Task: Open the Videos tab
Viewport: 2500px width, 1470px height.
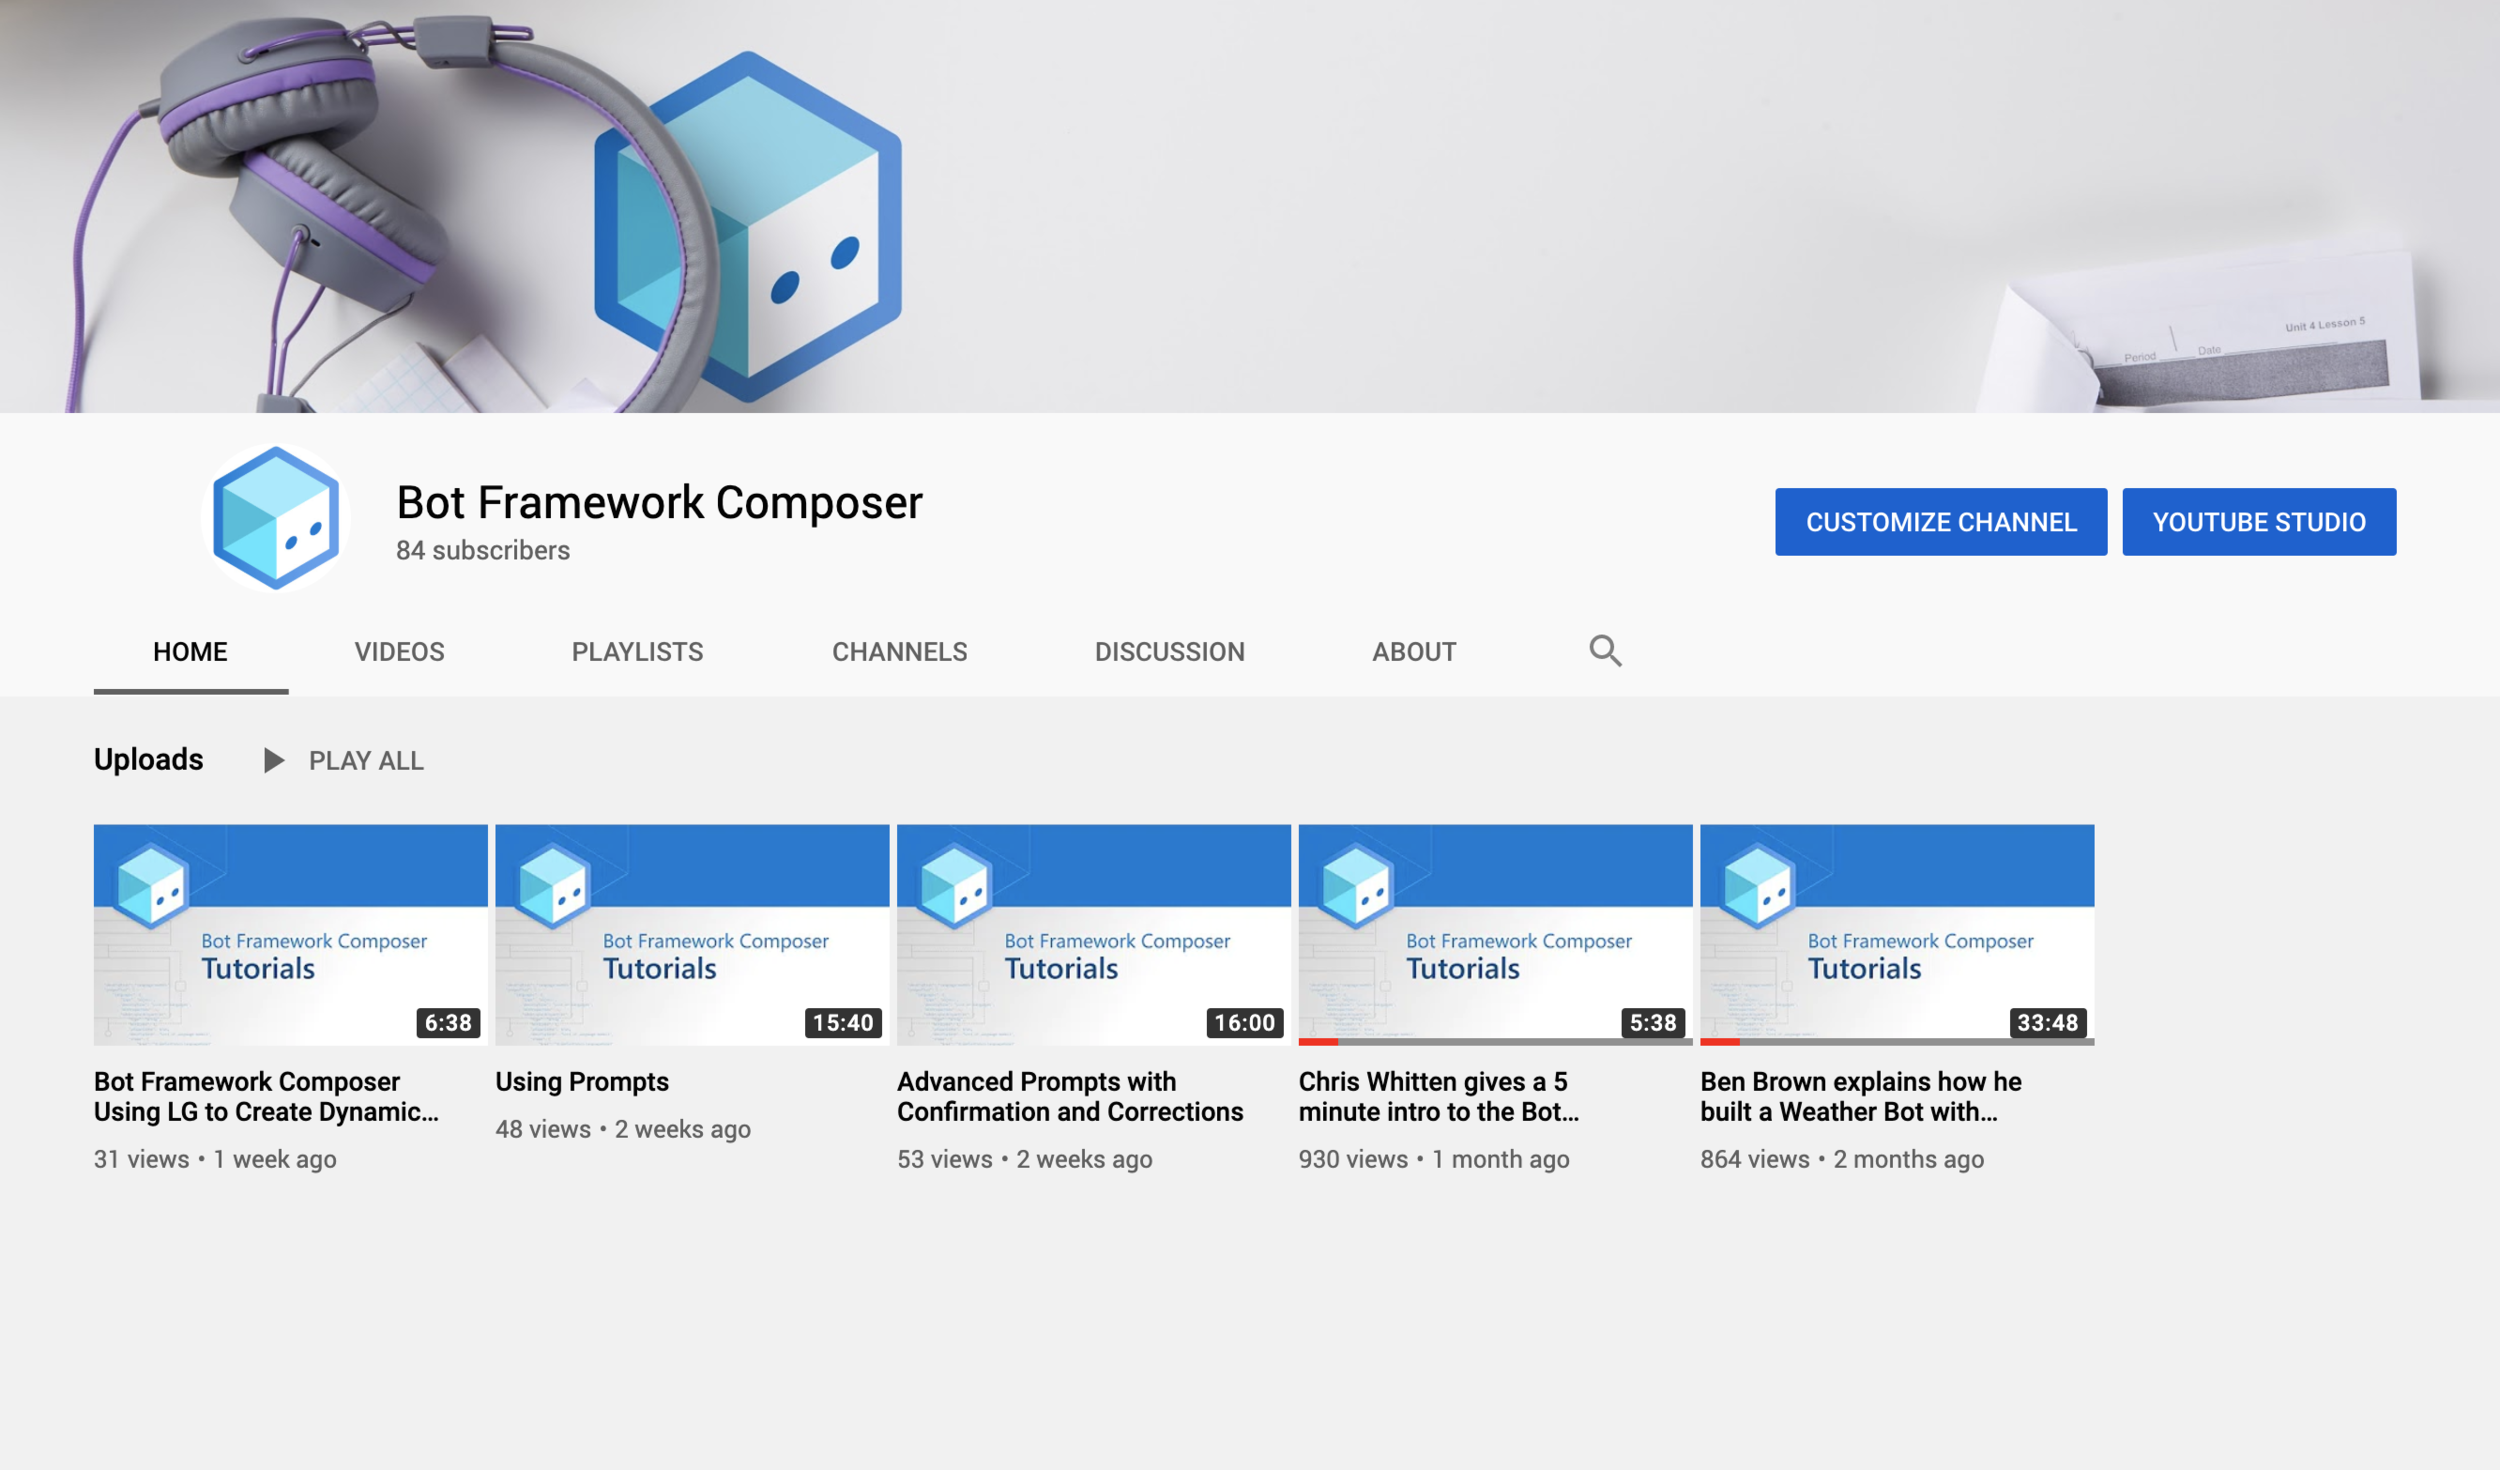Action: pyautogui.click(x=399, y=652)
